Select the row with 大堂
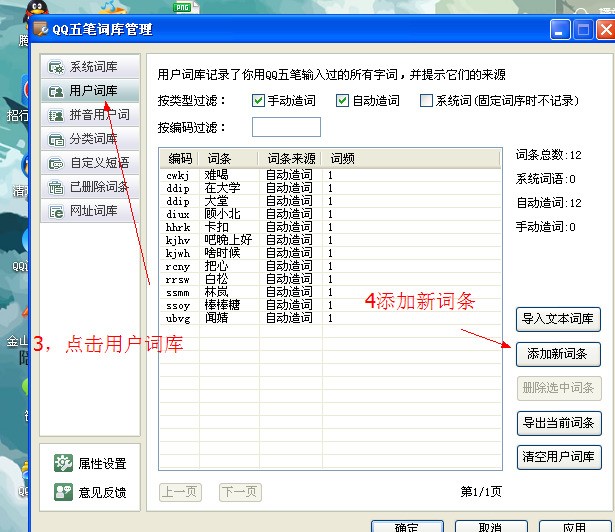This screenshot has width=615, height=532. 330,201
